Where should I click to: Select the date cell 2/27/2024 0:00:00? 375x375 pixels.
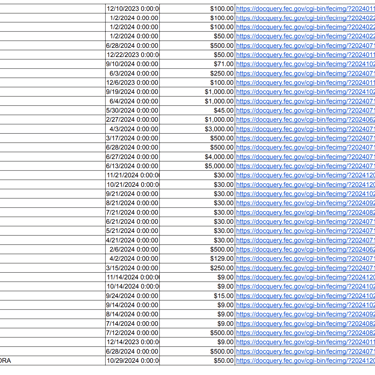[x=133, y=120]
